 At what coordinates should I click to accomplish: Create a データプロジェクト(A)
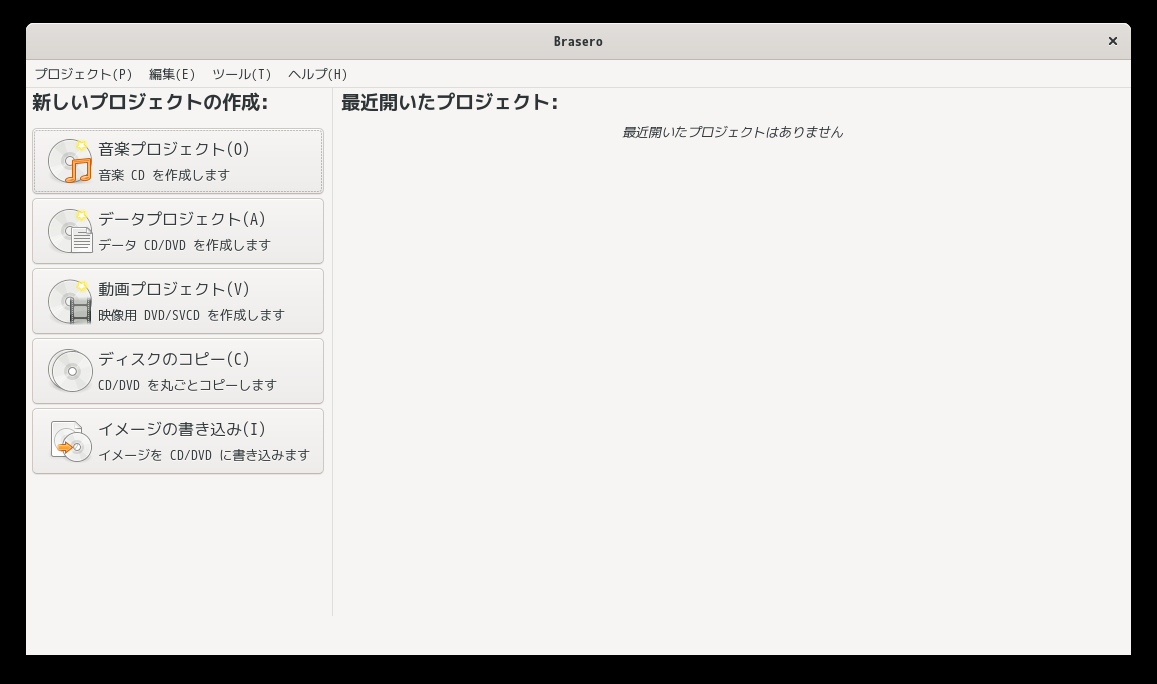178,231
